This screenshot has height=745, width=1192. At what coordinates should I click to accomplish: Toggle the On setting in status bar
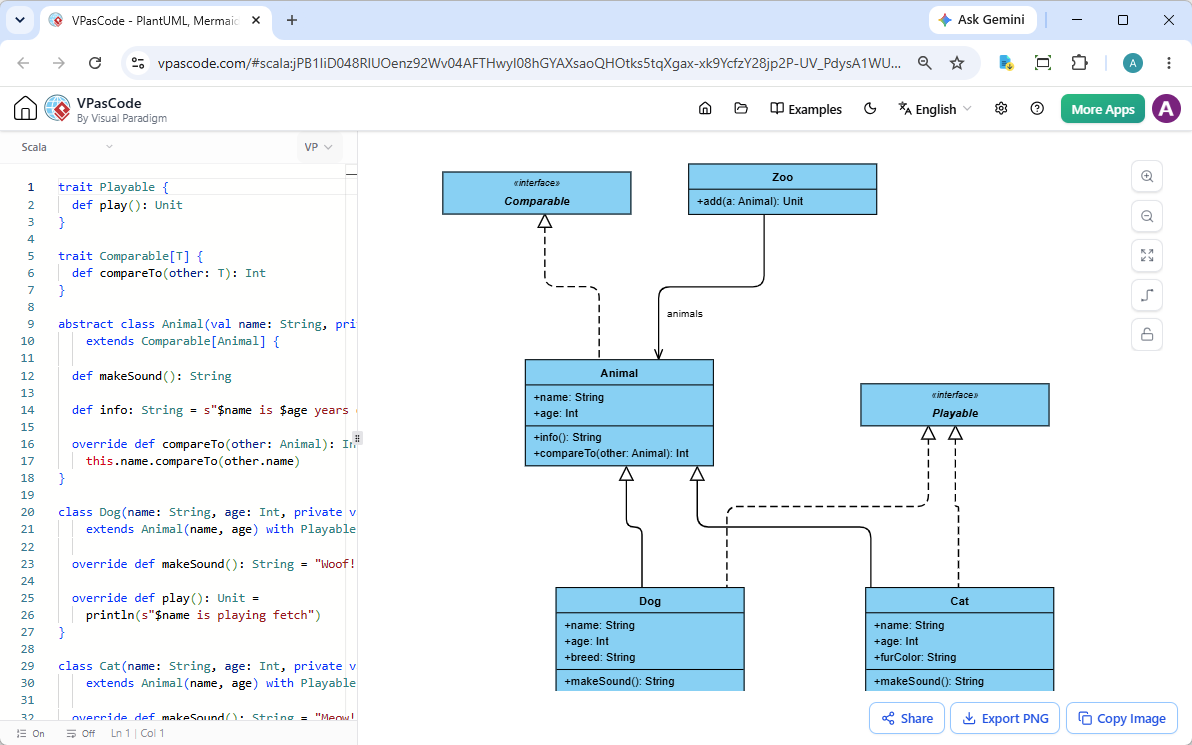[30, 734]
